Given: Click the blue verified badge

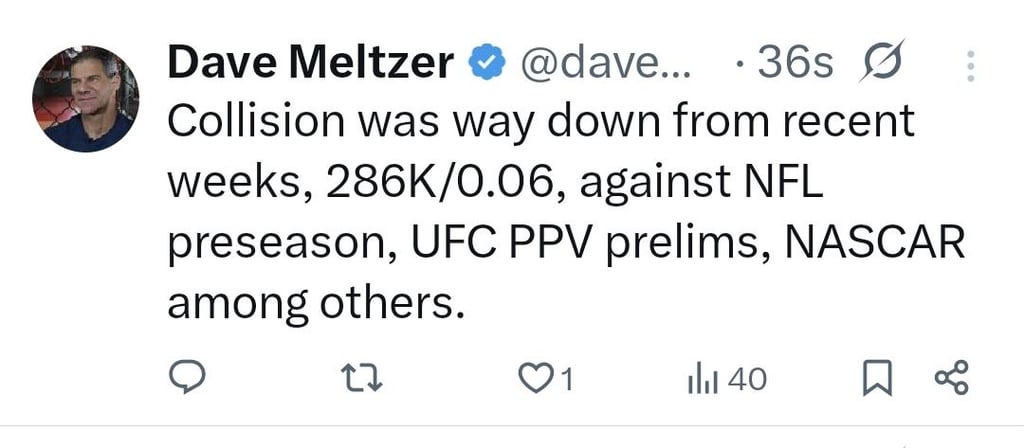Looking at the screenshot, I should click(487, 63).
